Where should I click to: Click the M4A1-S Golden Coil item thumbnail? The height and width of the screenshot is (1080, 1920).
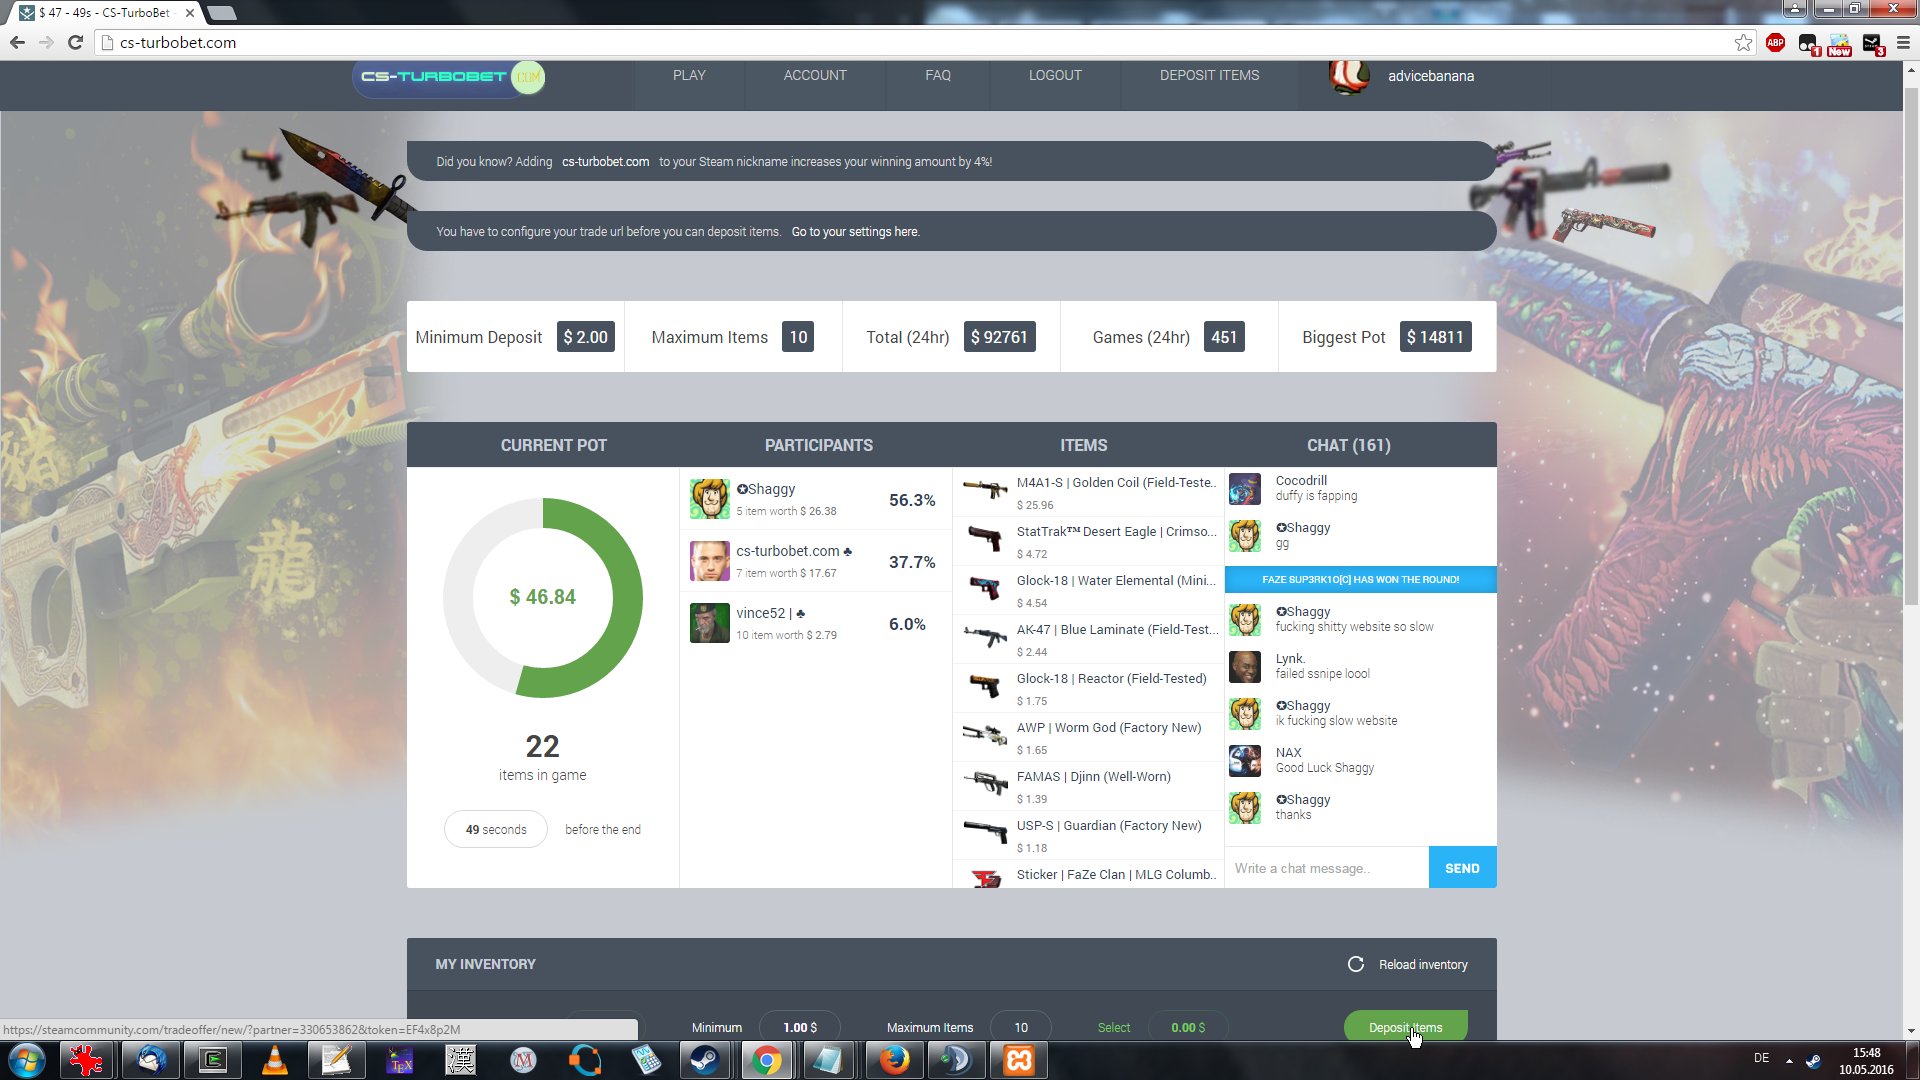click(984, 489)
